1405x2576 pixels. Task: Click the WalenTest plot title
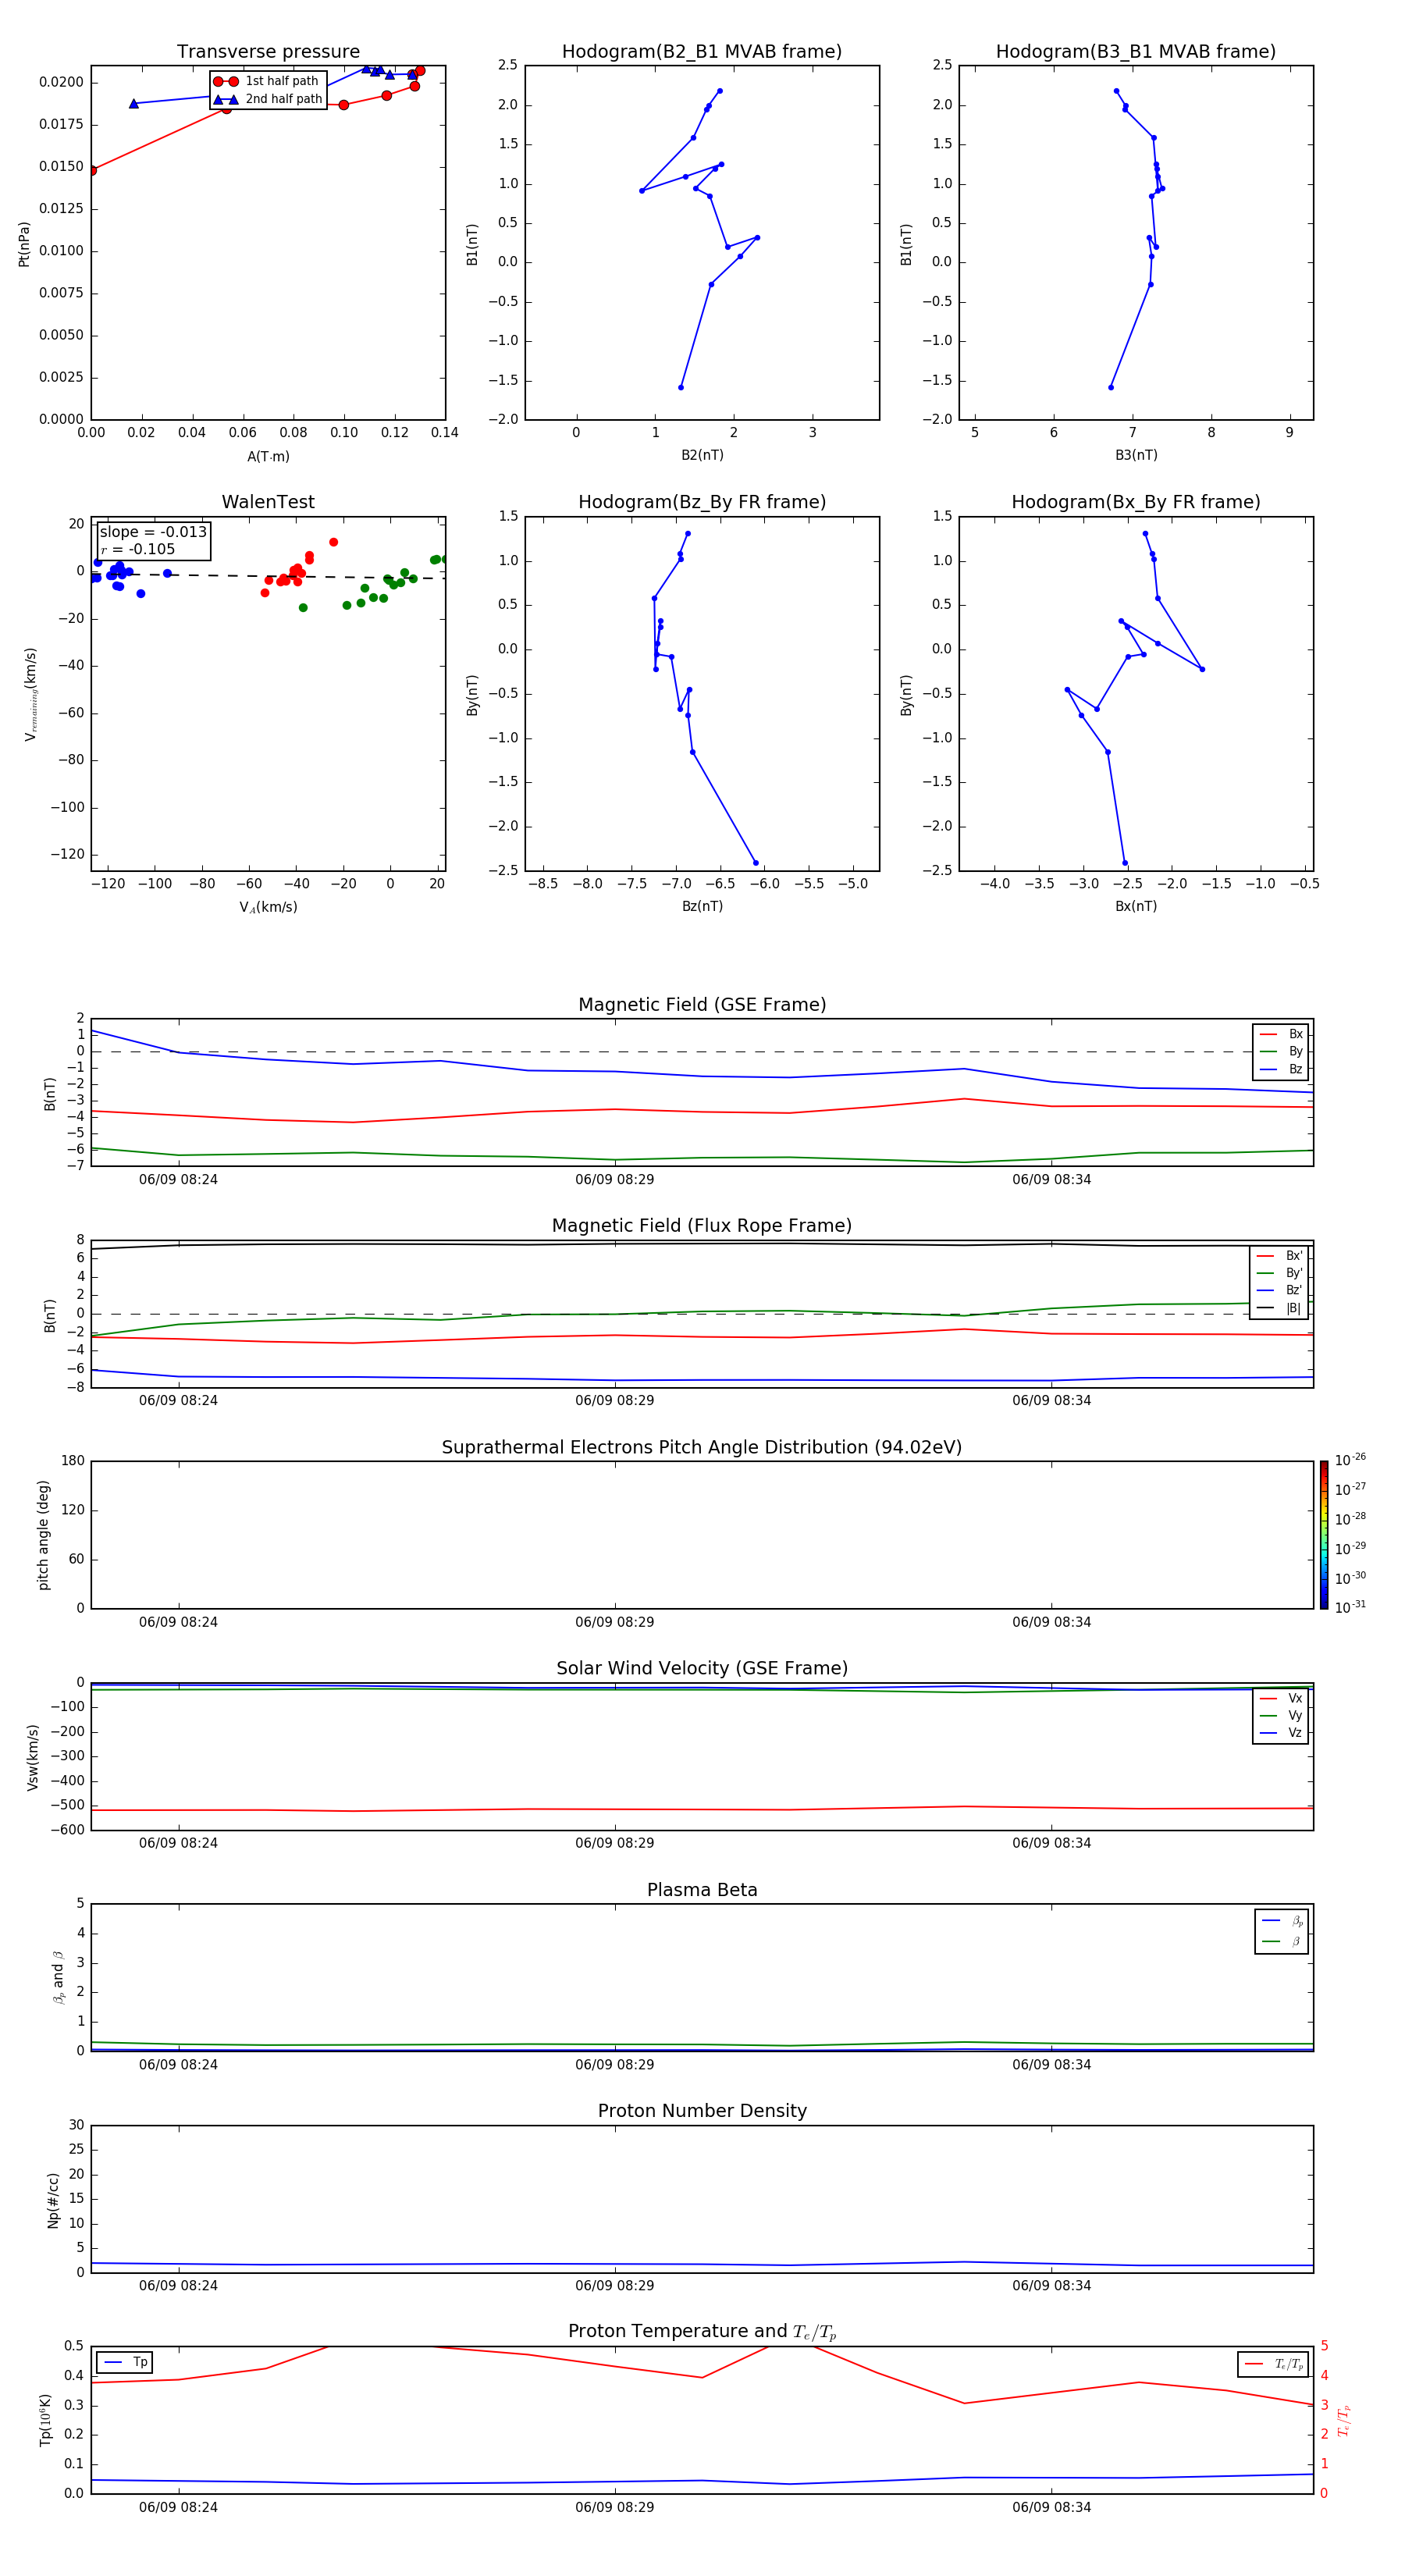coord(268,502)
